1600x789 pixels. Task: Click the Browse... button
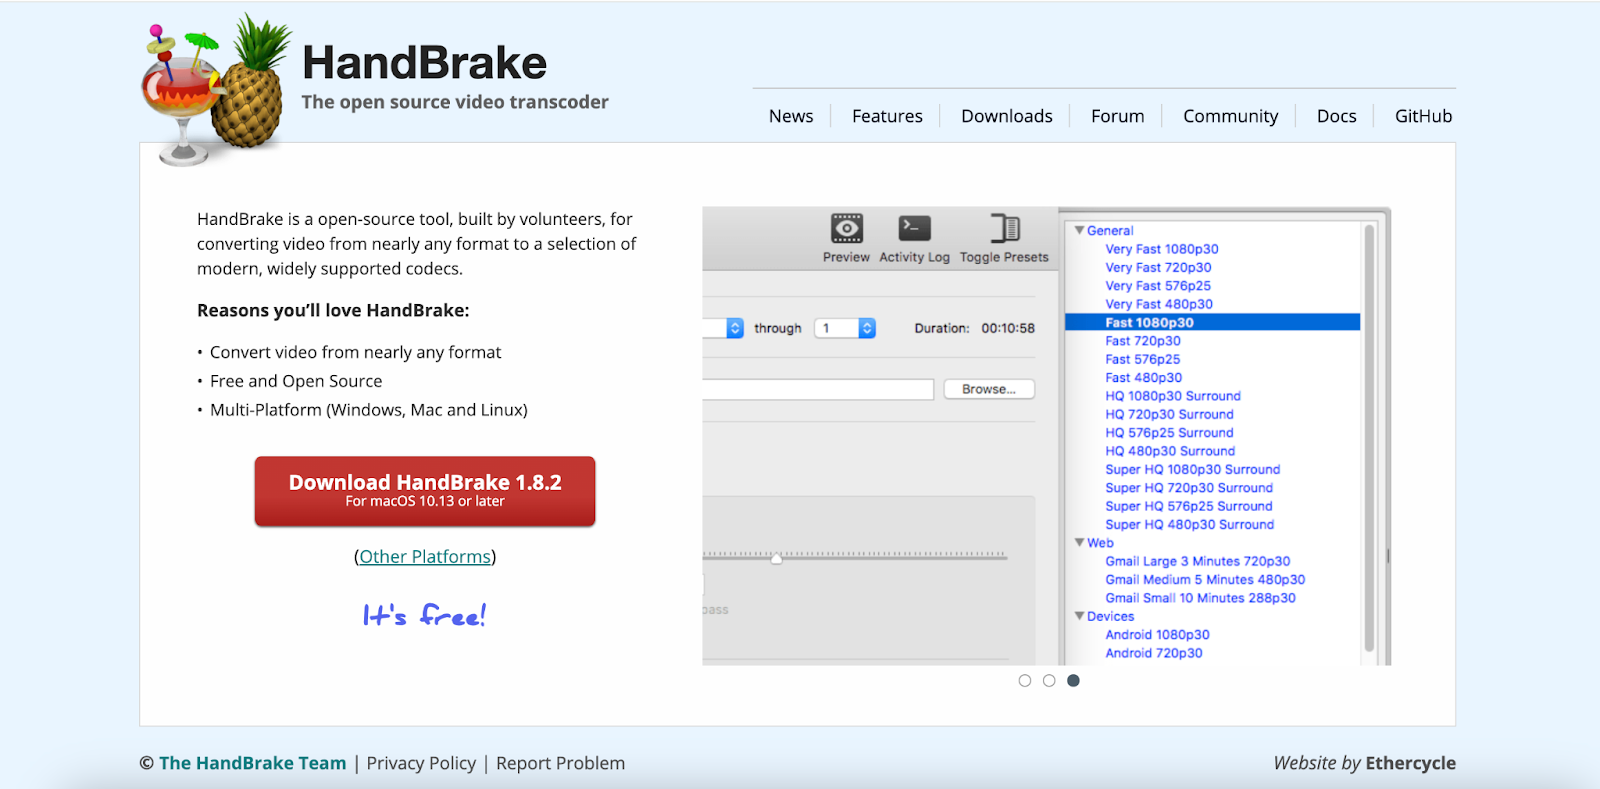point(989,389)
